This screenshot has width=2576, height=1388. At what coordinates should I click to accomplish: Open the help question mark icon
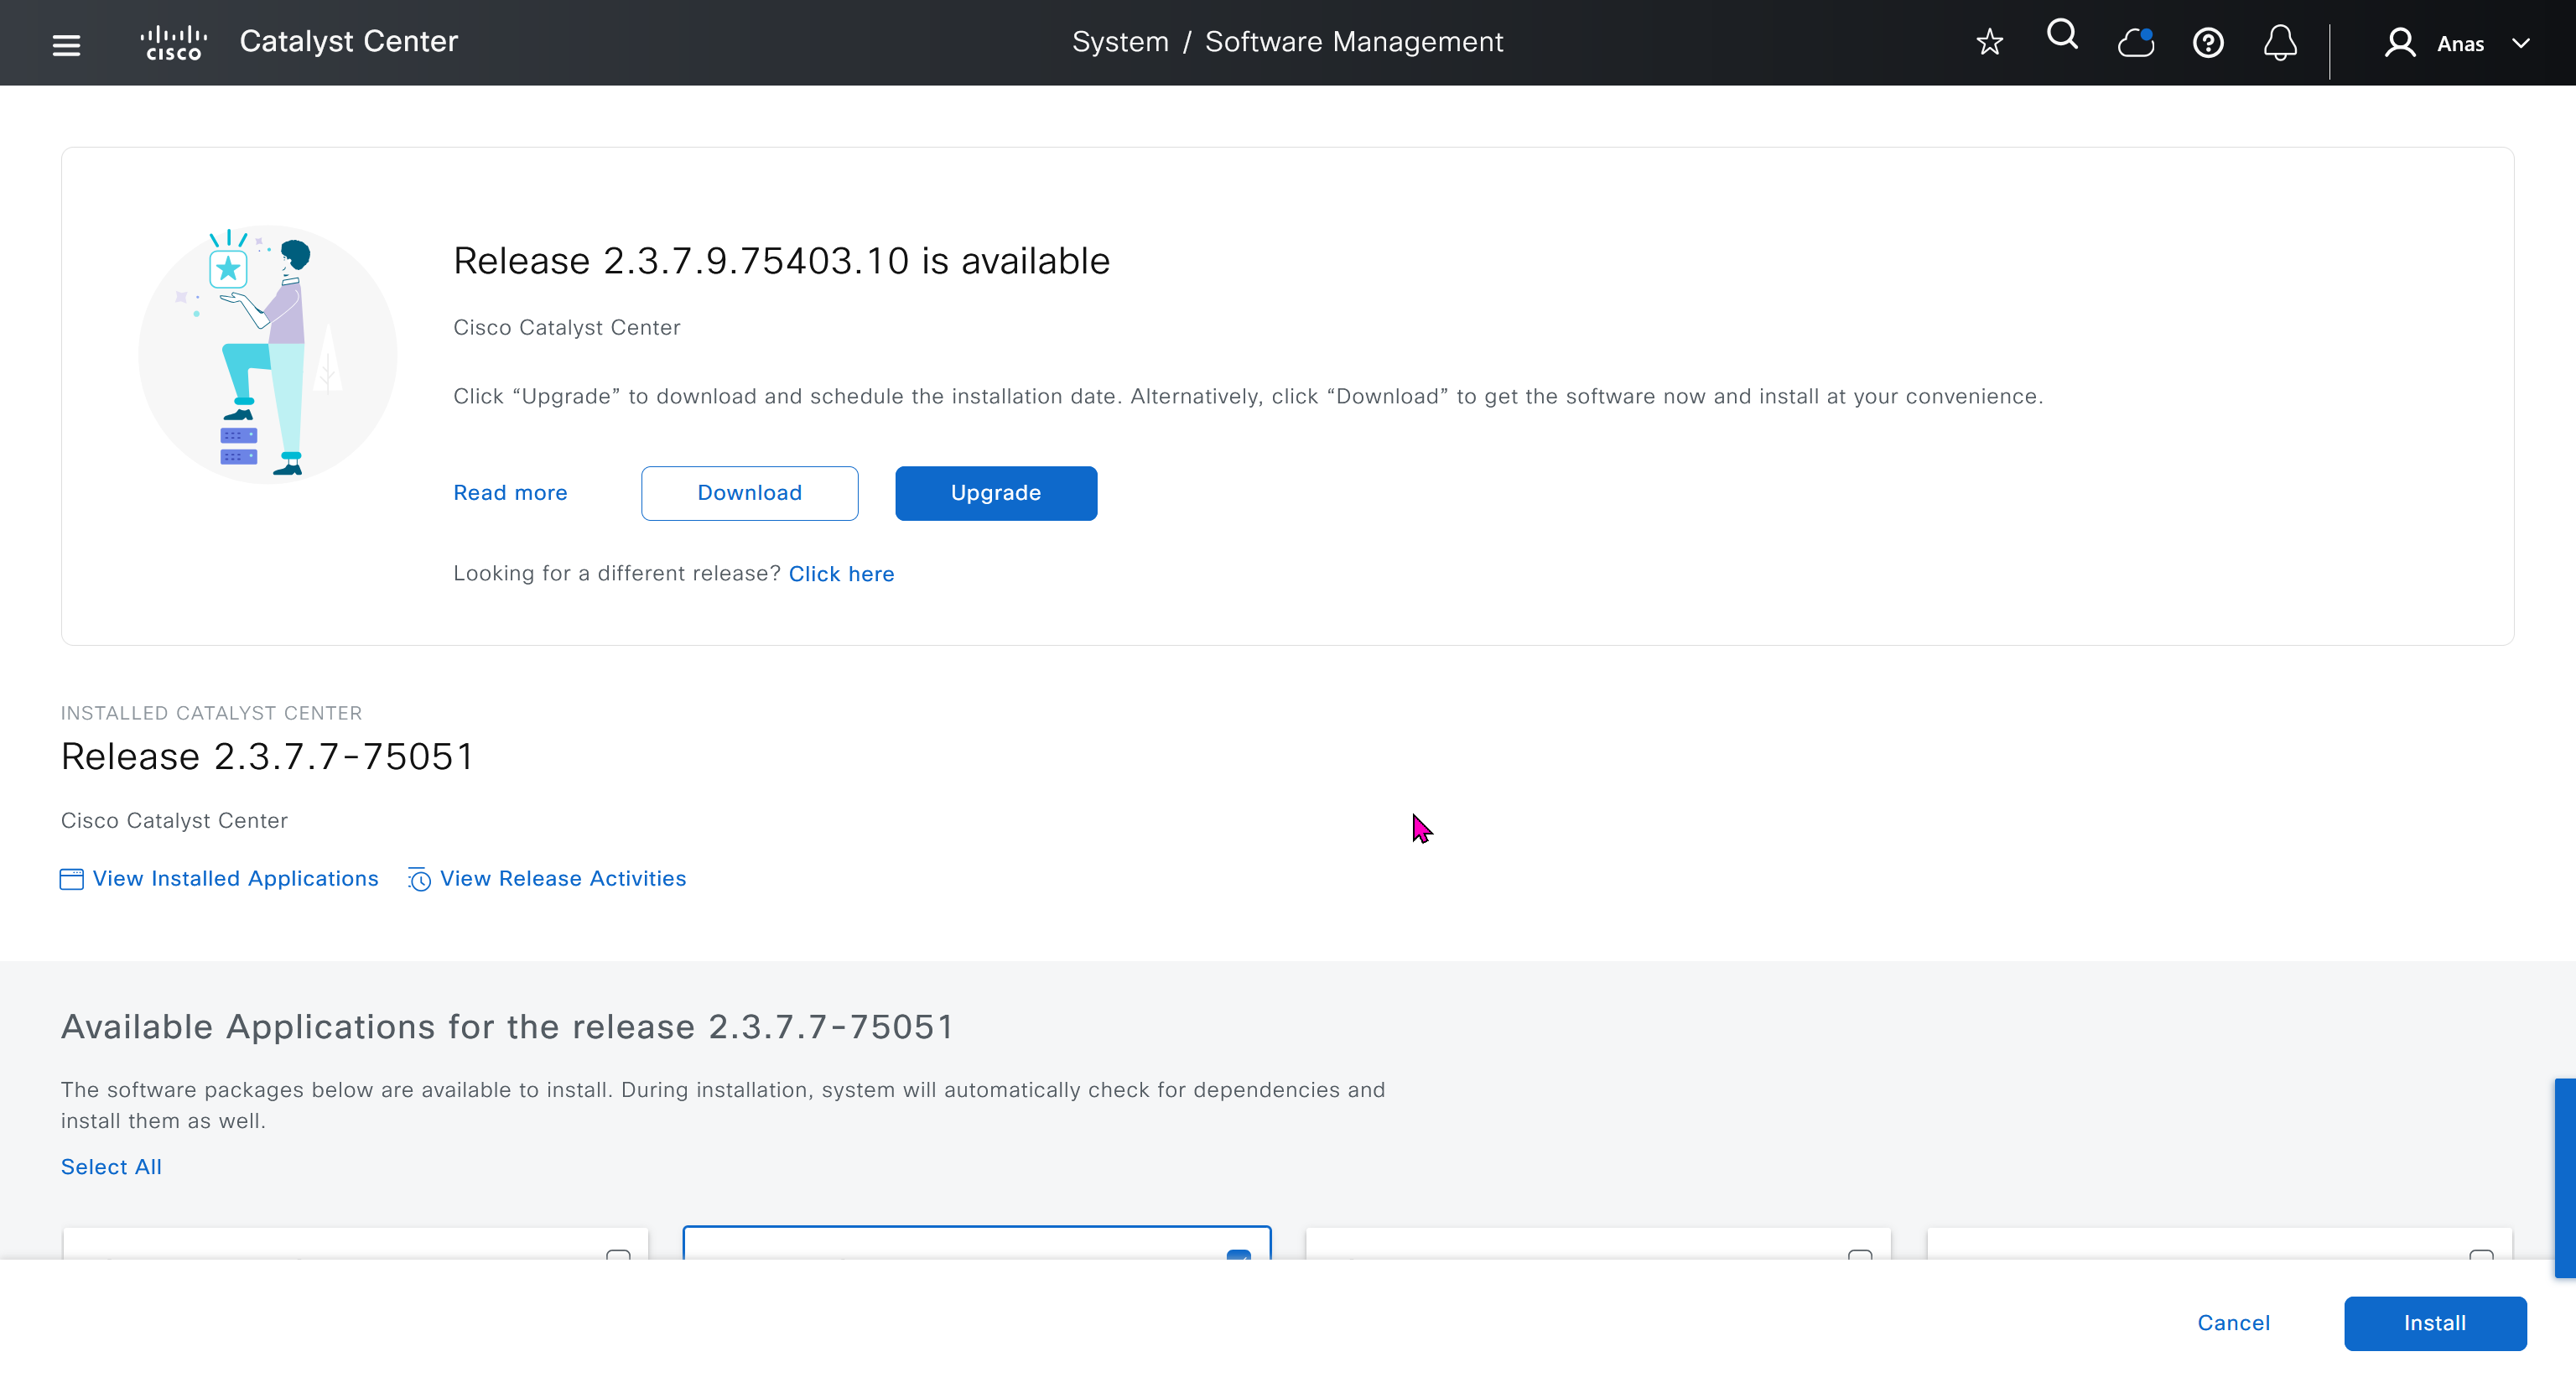pyautogui.click(x=2207, y=43)
